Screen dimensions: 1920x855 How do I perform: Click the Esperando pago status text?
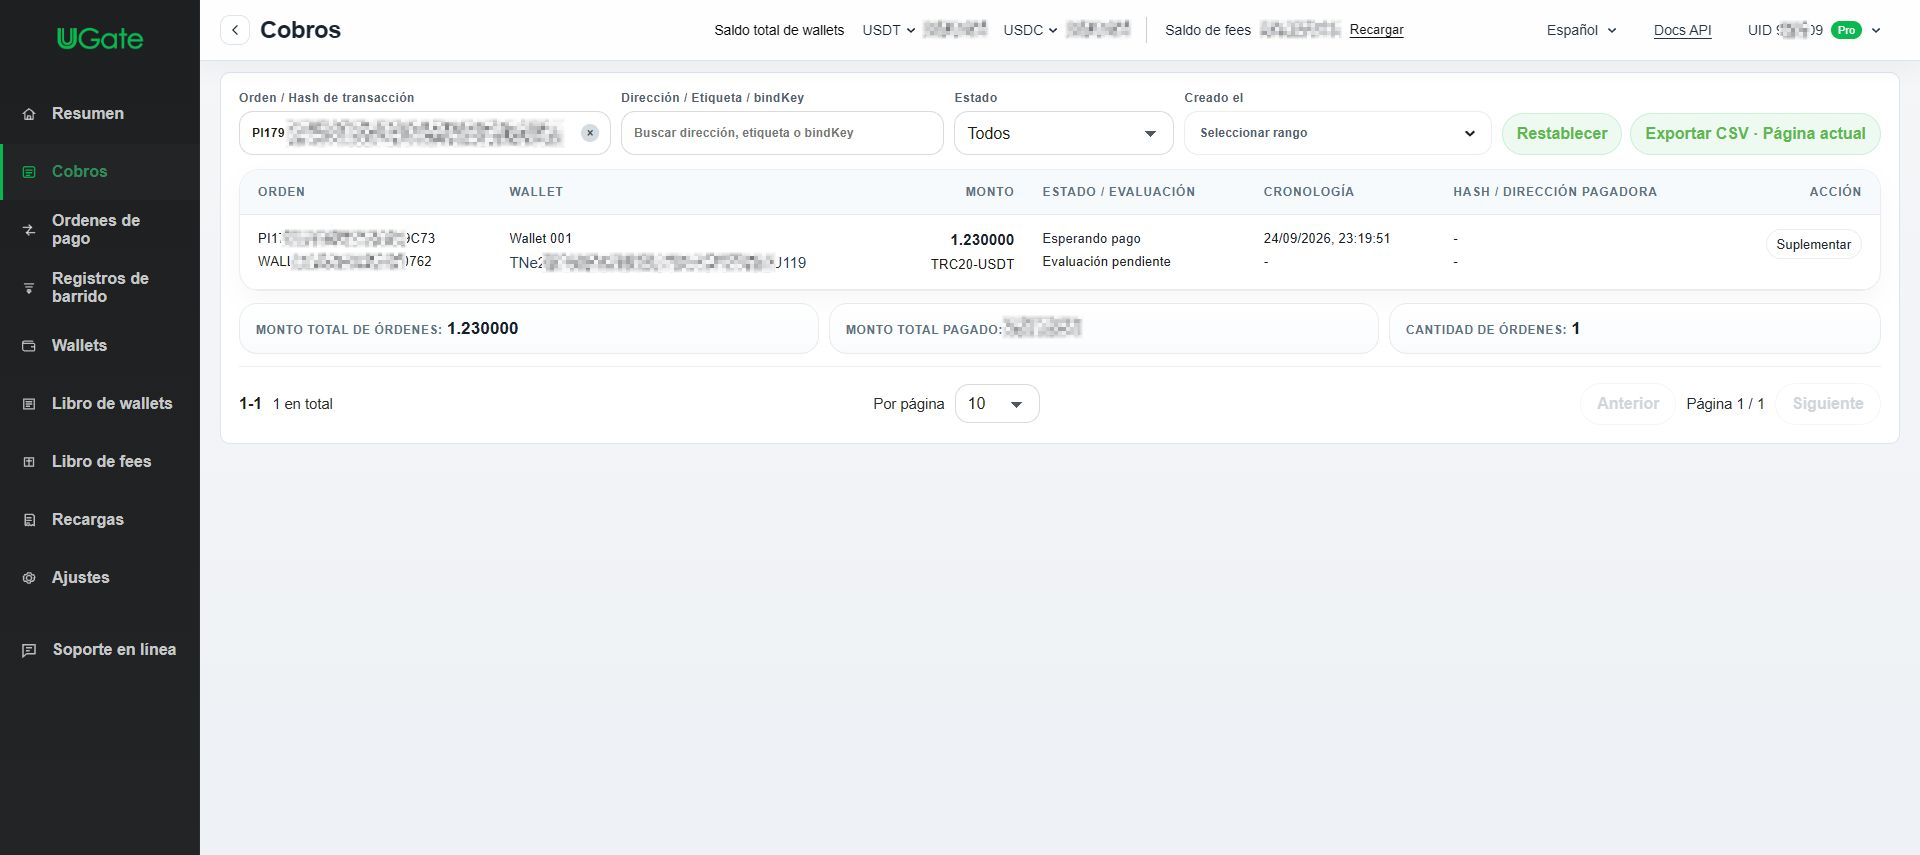pyautogui.click(x=1091, y=239)
